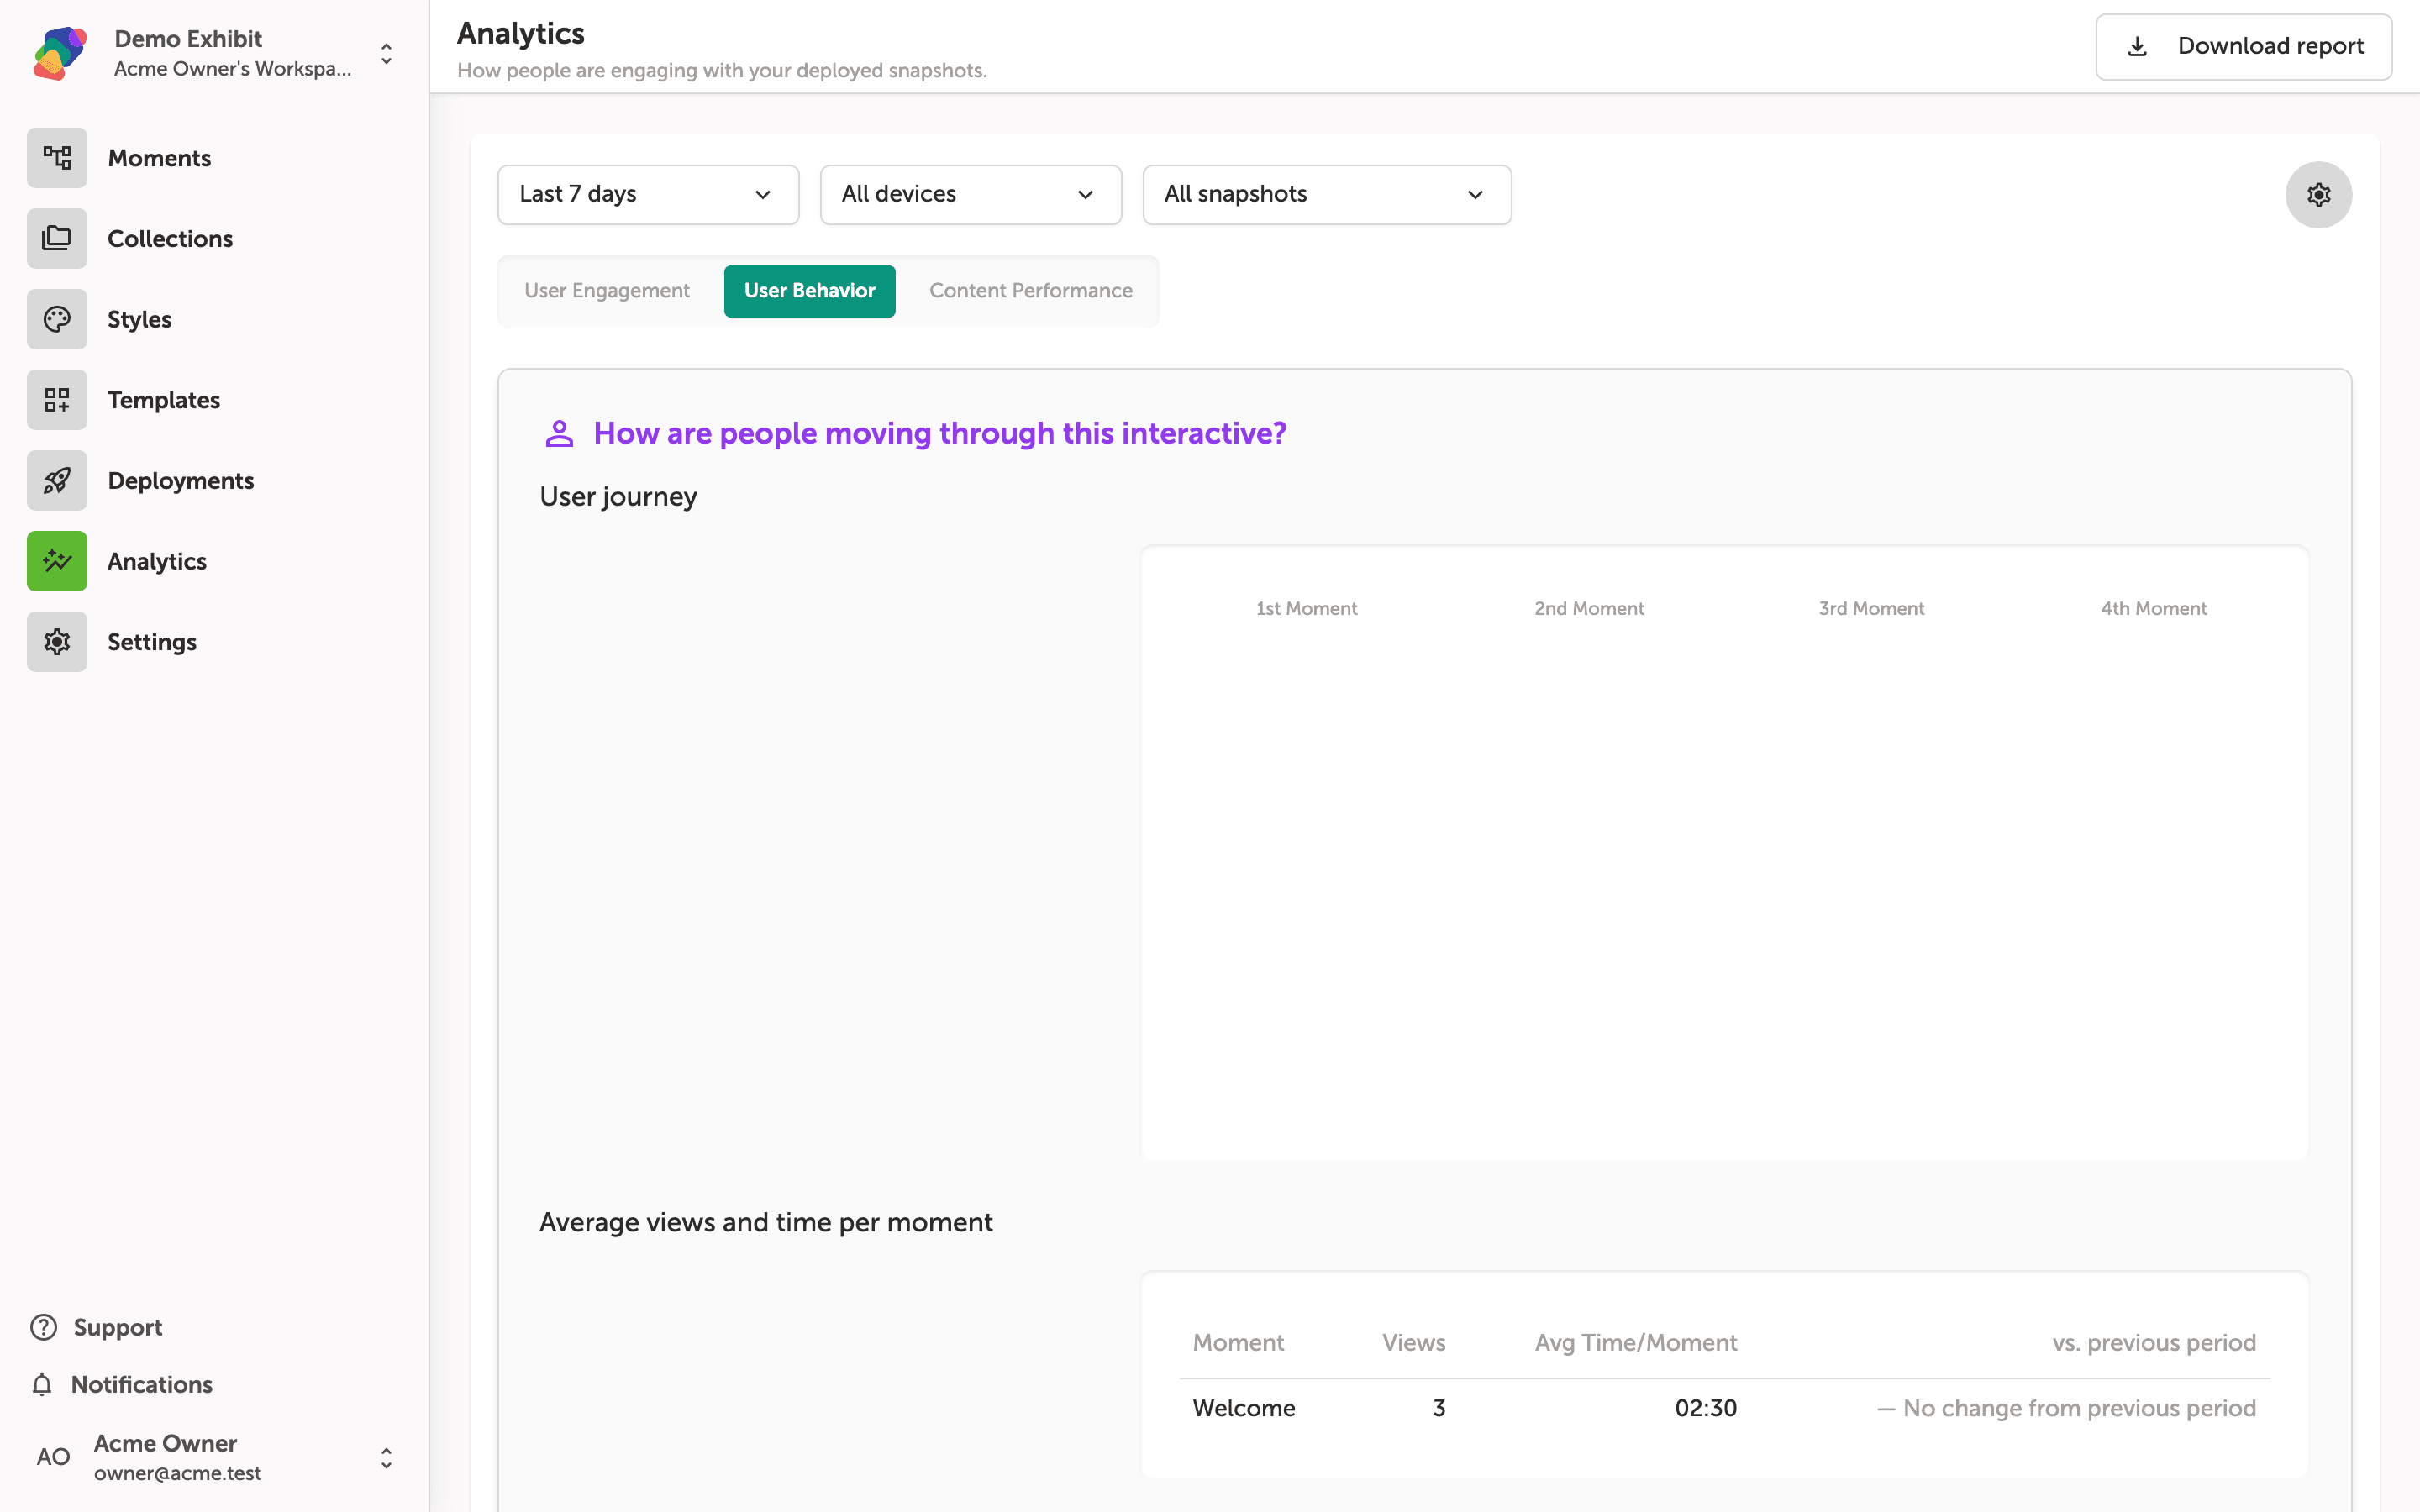Open the Templates grid icon

click(x=57, y=400)
